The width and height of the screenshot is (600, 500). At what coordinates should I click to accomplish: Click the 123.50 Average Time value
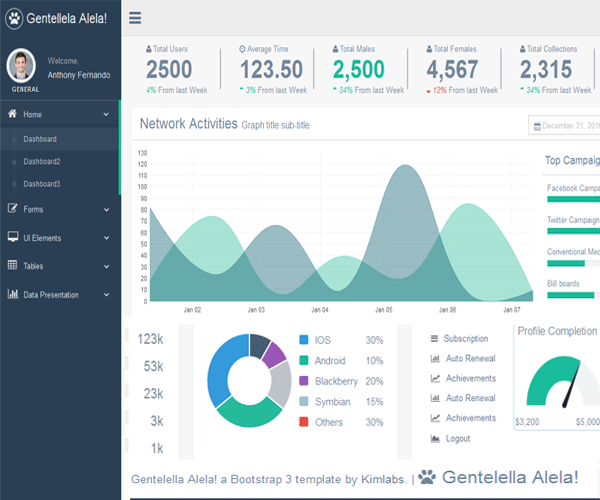click(271, 69)
